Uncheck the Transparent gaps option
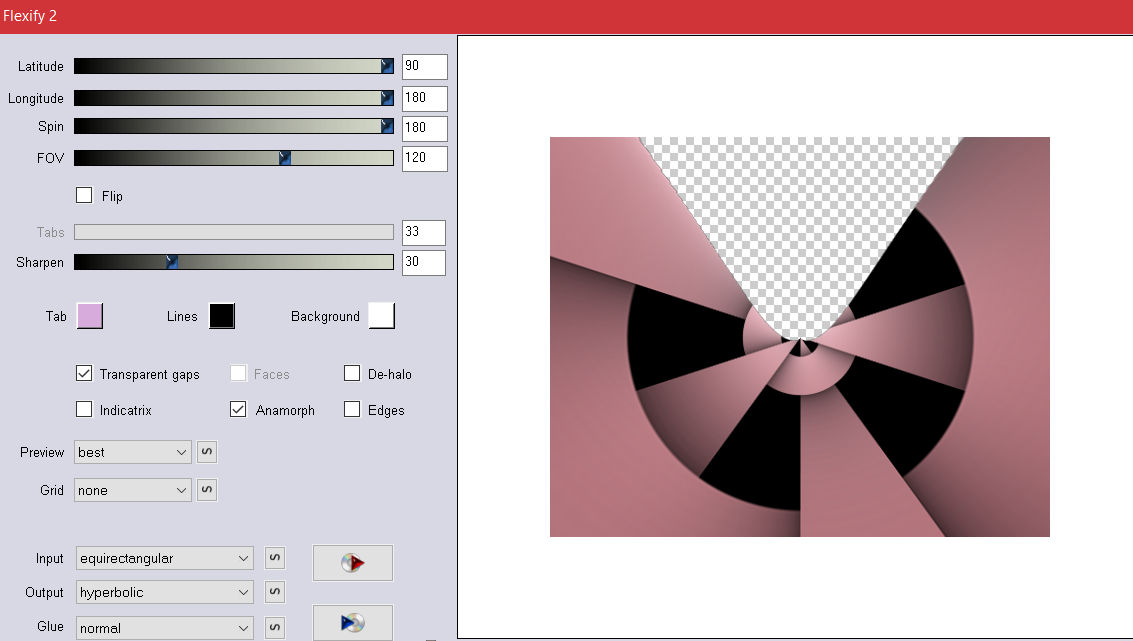 (85, 374)
